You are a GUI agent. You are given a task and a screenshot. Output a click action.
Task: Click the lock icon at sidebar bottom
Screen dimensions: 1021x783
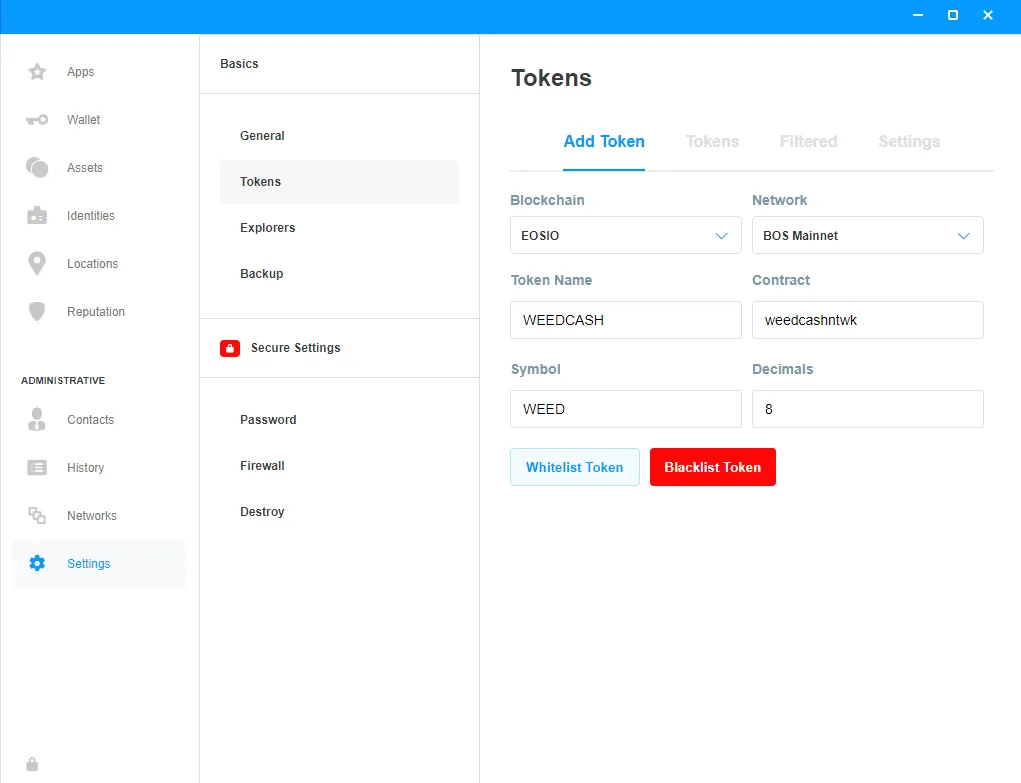coord(32,764)
